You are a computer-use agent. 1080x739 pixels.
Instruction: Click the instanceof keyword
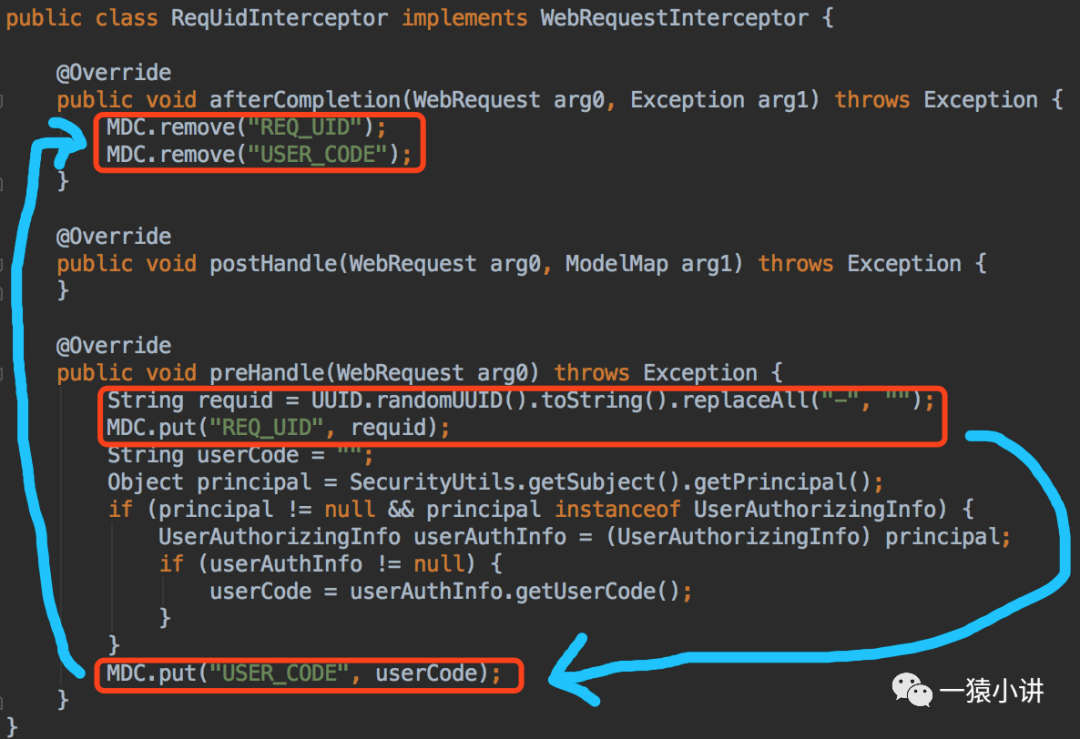click(x=617, y=509)
